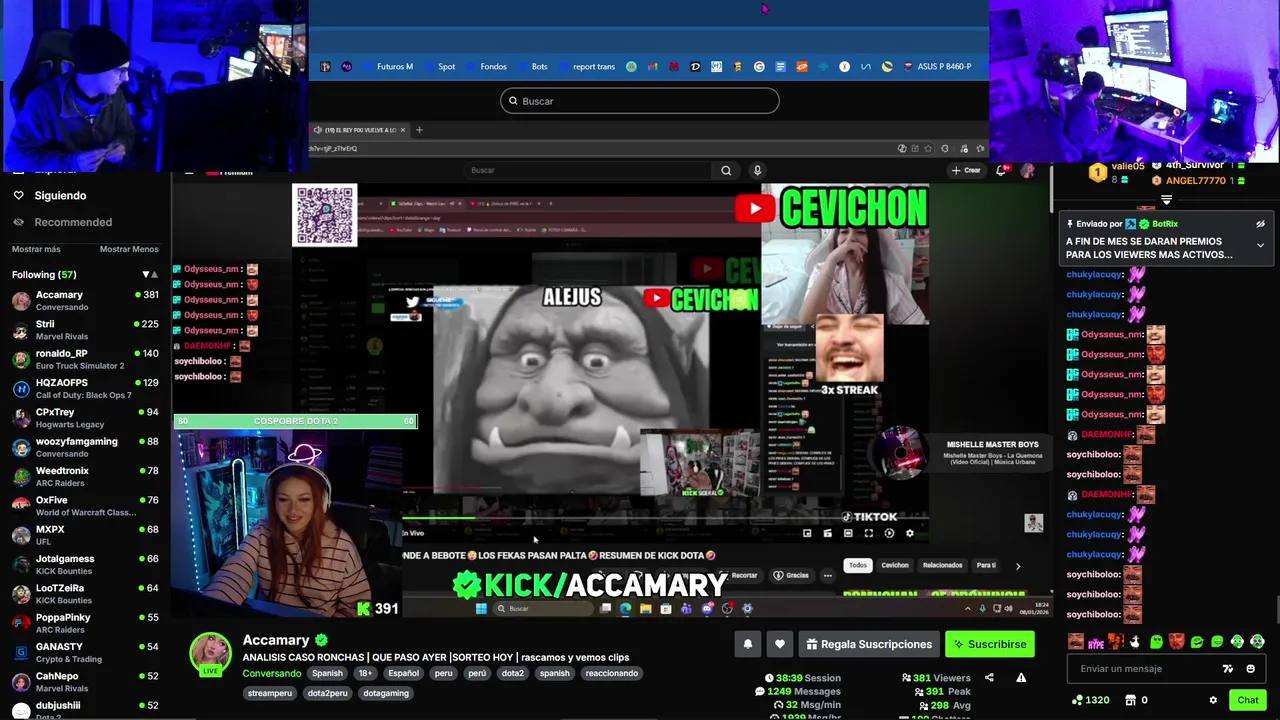Screen dimensions: 1280x720
Task: Open ronaldo_RP channel in Following list
Action: [85, 359]
